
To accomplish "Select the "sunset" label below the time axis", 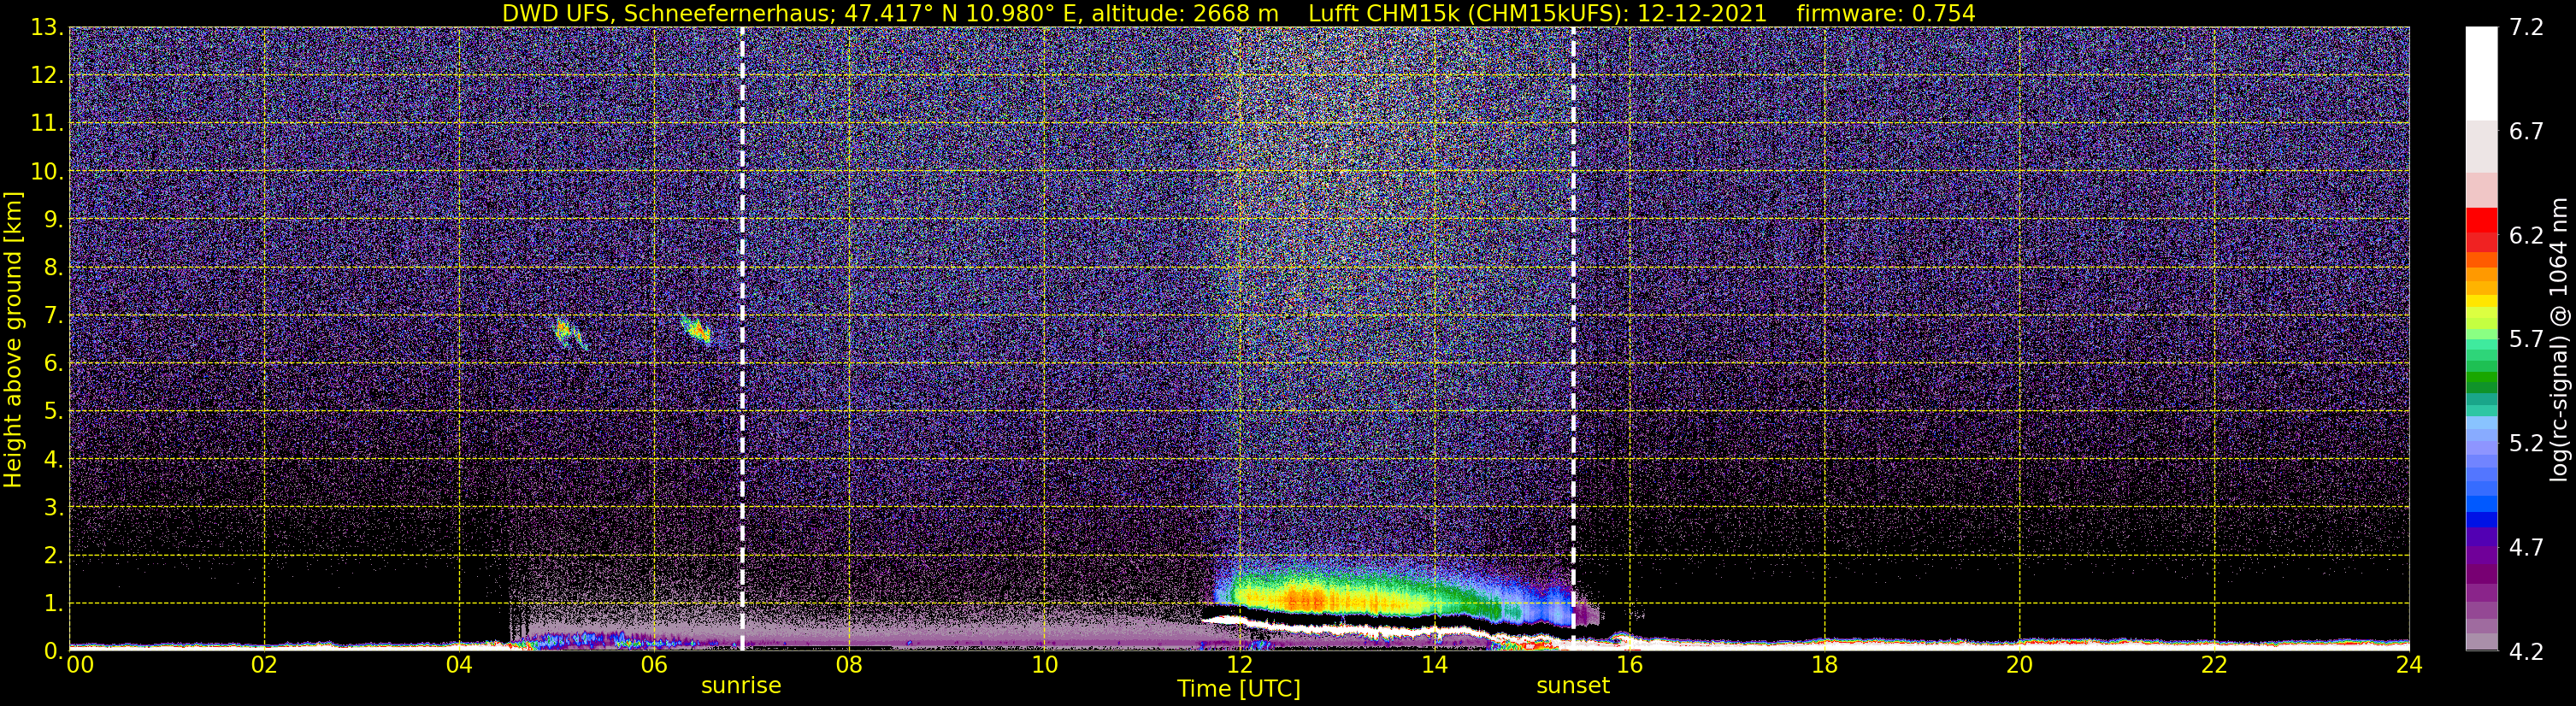I will [1573, 686].
